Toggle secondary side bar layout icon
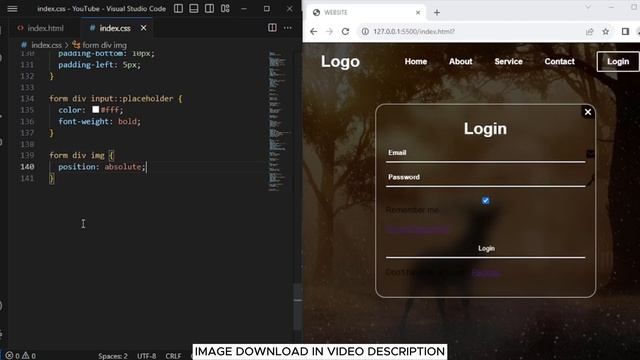 [x=209, y=9]
